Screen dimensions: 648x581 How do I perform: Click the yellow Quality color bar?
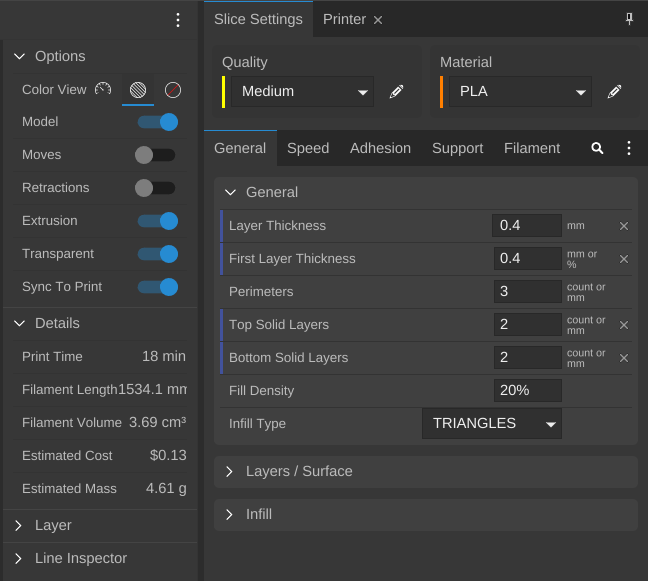(x=224, y=92)
